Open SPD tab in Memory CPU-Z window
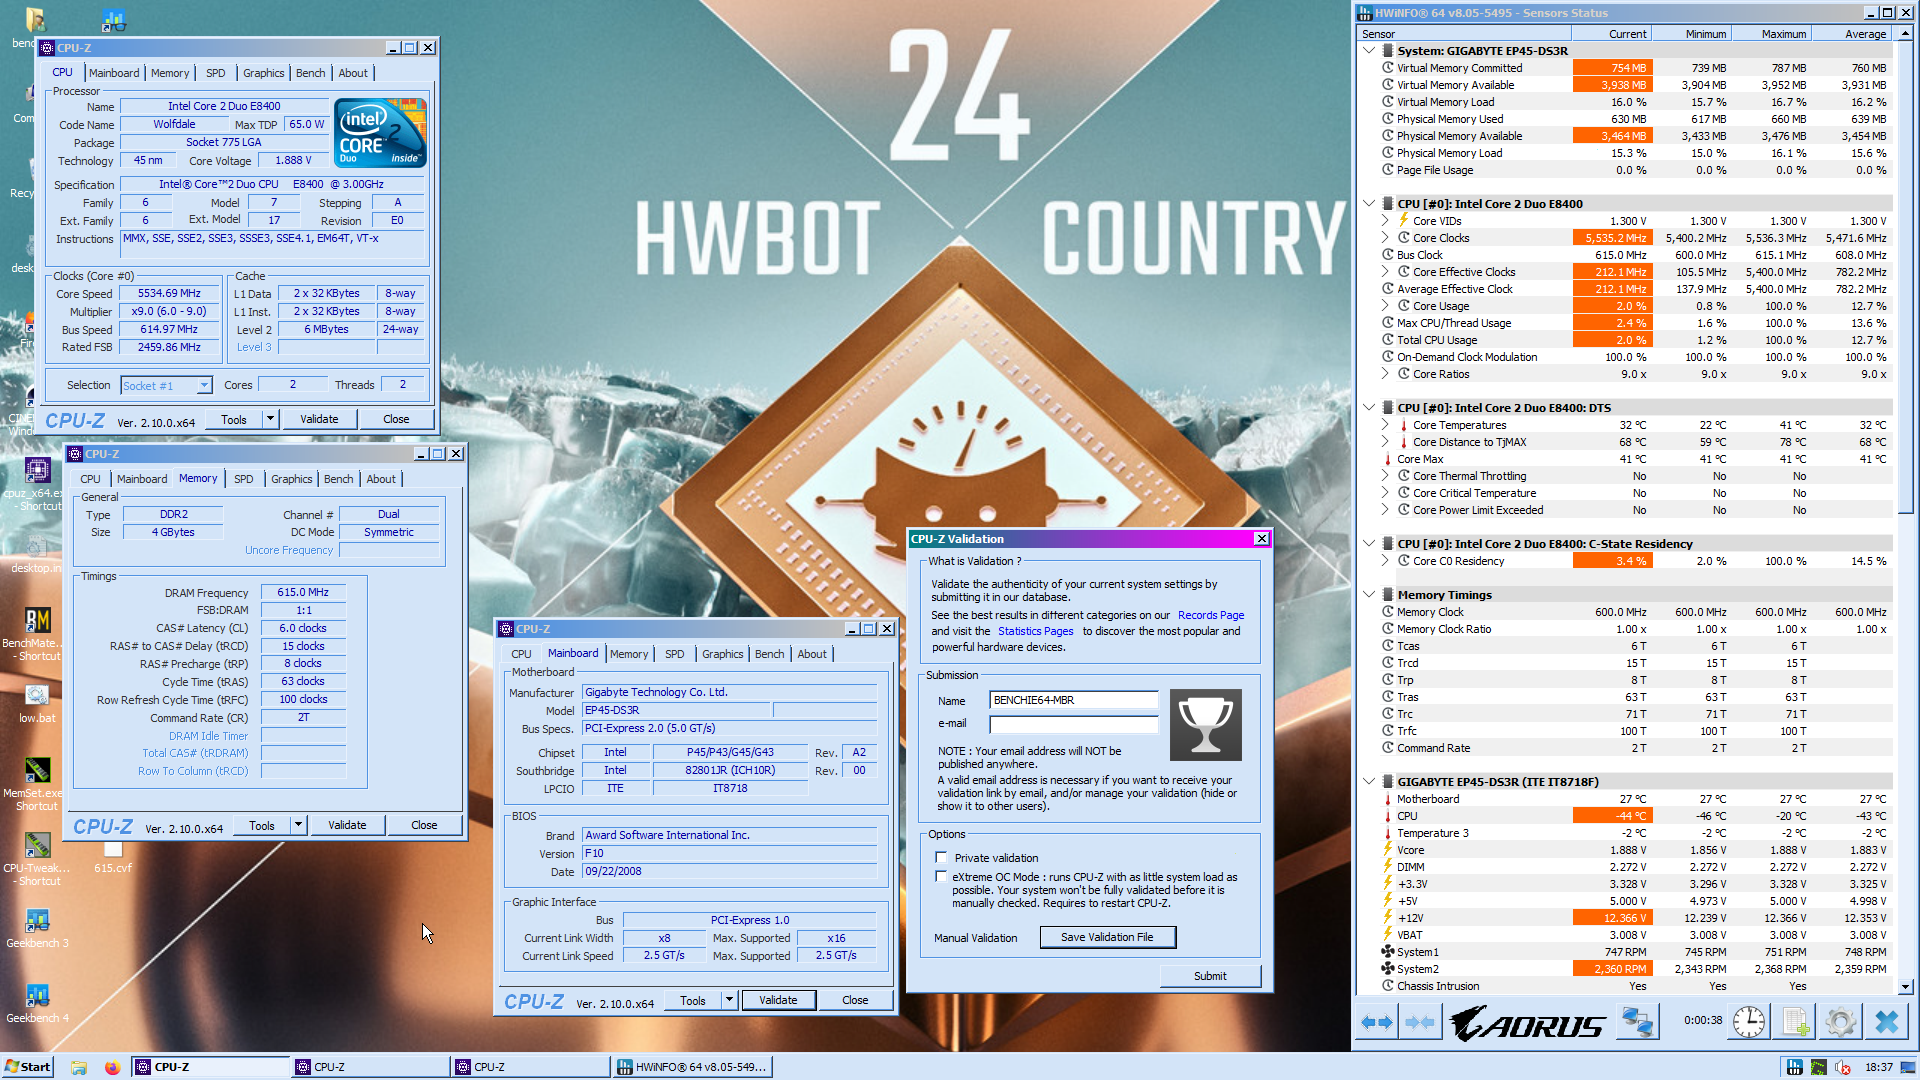The height and width of the screenshot is (1080, 1920). [243, 479]
